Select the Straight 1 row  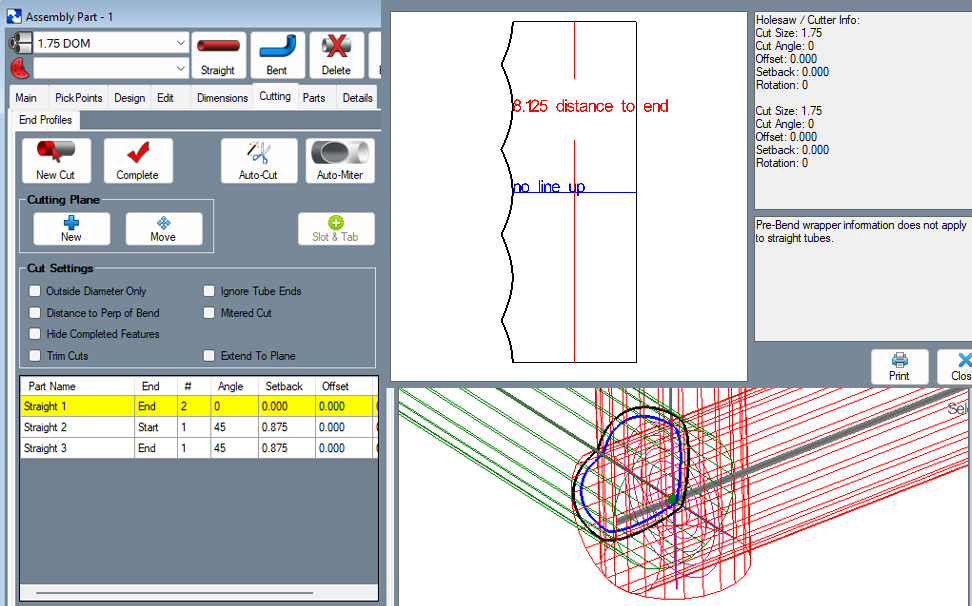[x=198, y=406]
